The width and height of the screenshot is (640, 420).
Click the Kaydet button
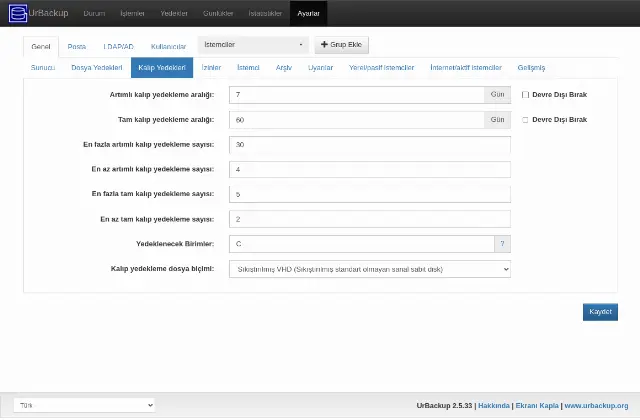click(x=600, y=312)
